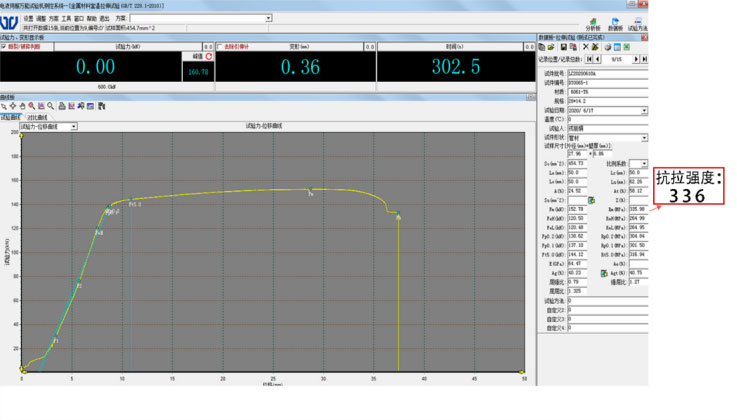Go to the next record arrow
The image size is (737, 420).
pyautogui.click(x=635, y=59)
